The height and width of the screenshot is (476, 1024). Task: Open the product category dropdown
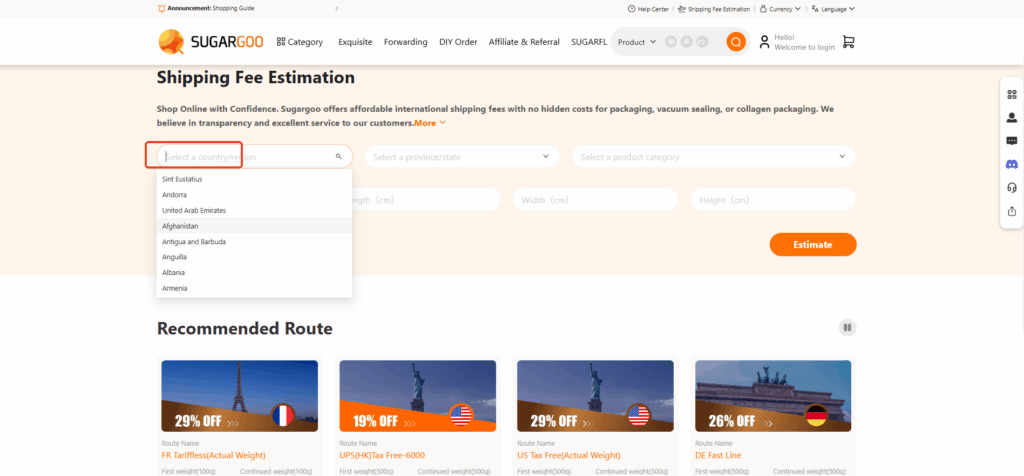(714, 157)
